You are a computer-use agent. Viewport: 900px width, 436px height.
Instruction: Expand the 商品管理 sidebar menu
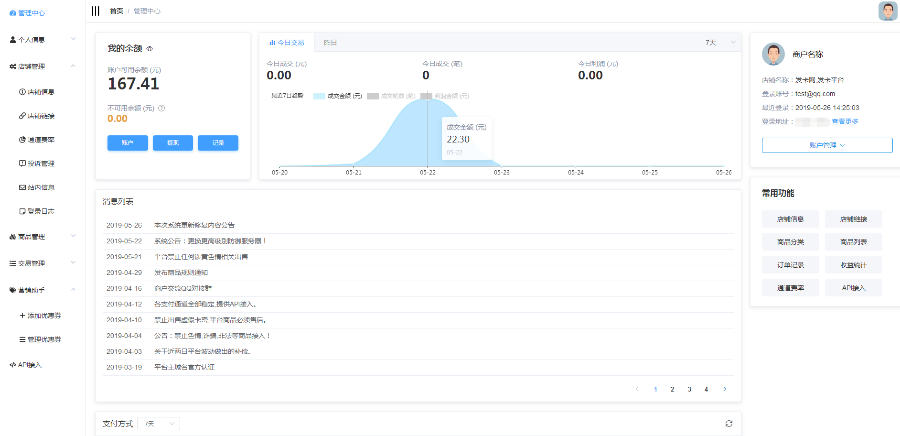(x=42, y=236)
